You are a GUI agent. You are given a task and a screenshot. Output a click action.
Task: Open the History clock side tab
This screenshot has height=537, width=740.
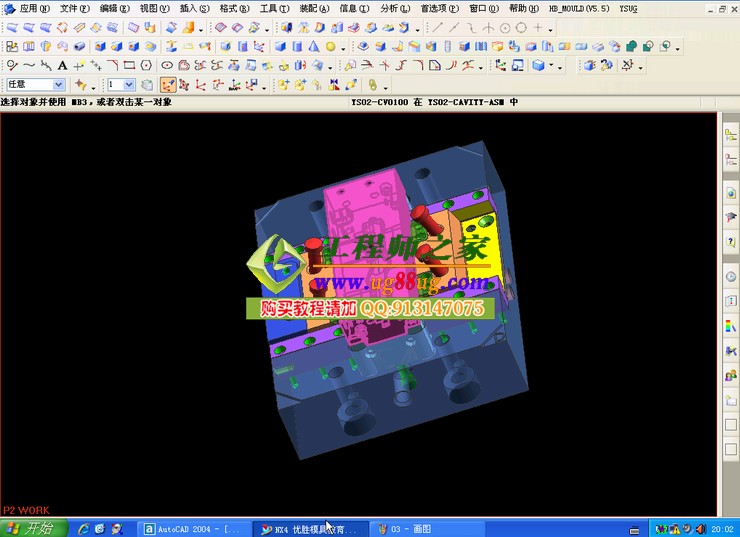[731, 277]
